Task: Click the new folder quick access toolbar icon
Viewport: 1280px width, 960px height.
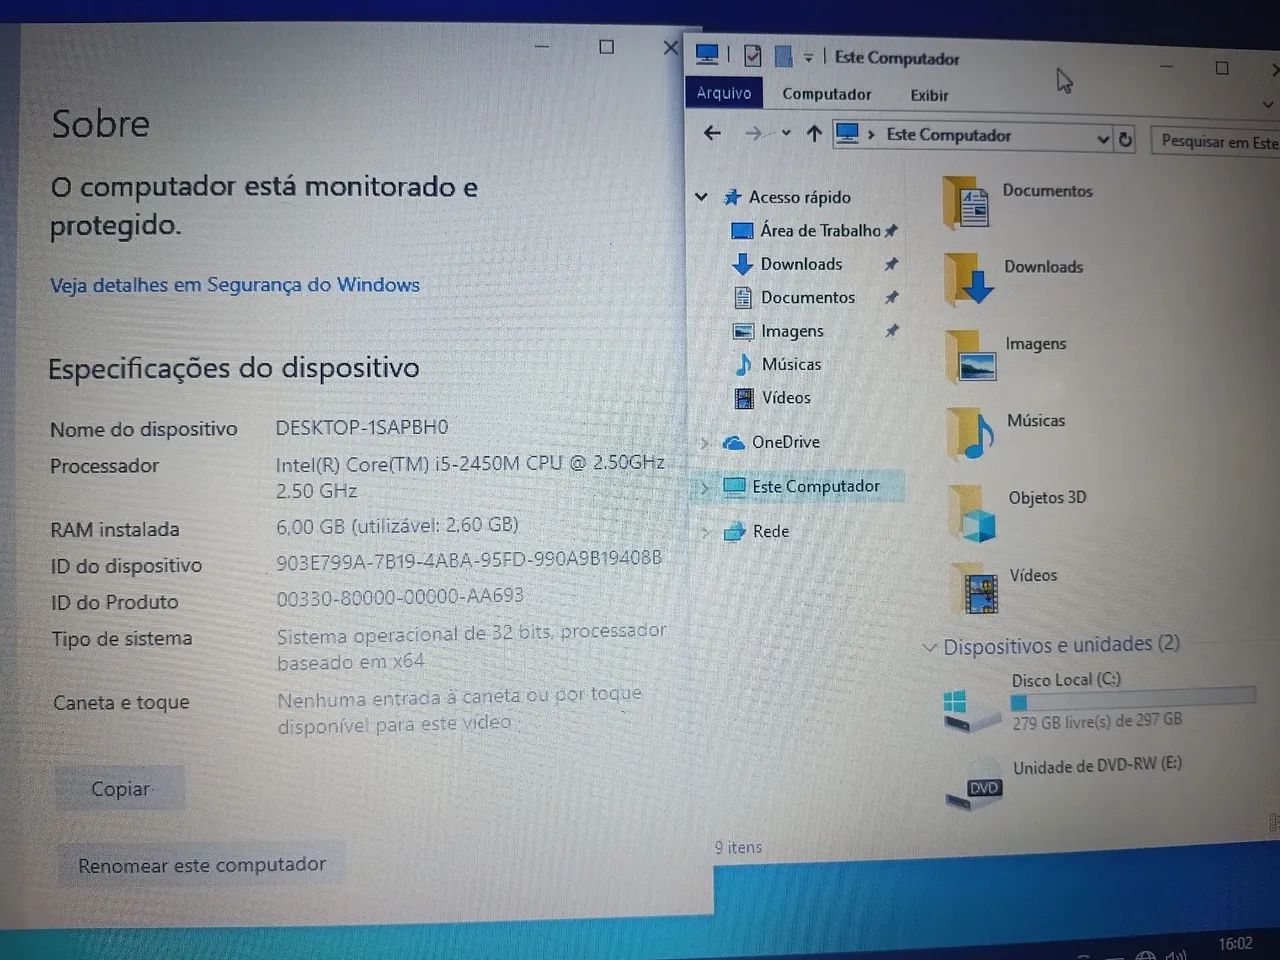Action: point(784,56)
